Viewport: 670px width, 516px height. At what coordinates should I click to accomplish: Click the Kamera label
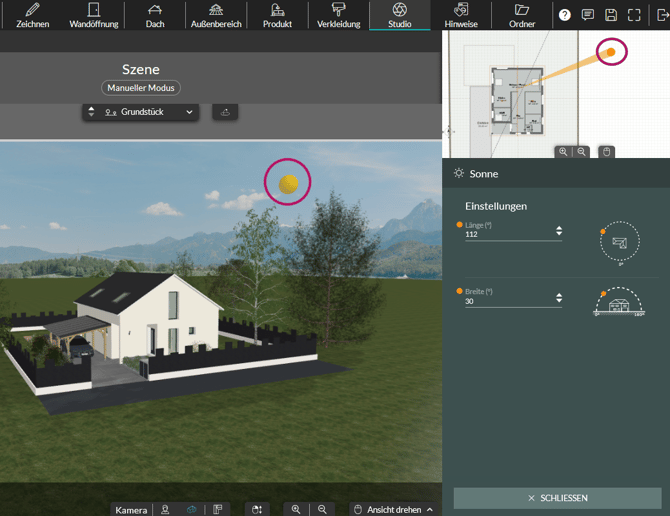(131, 510)
